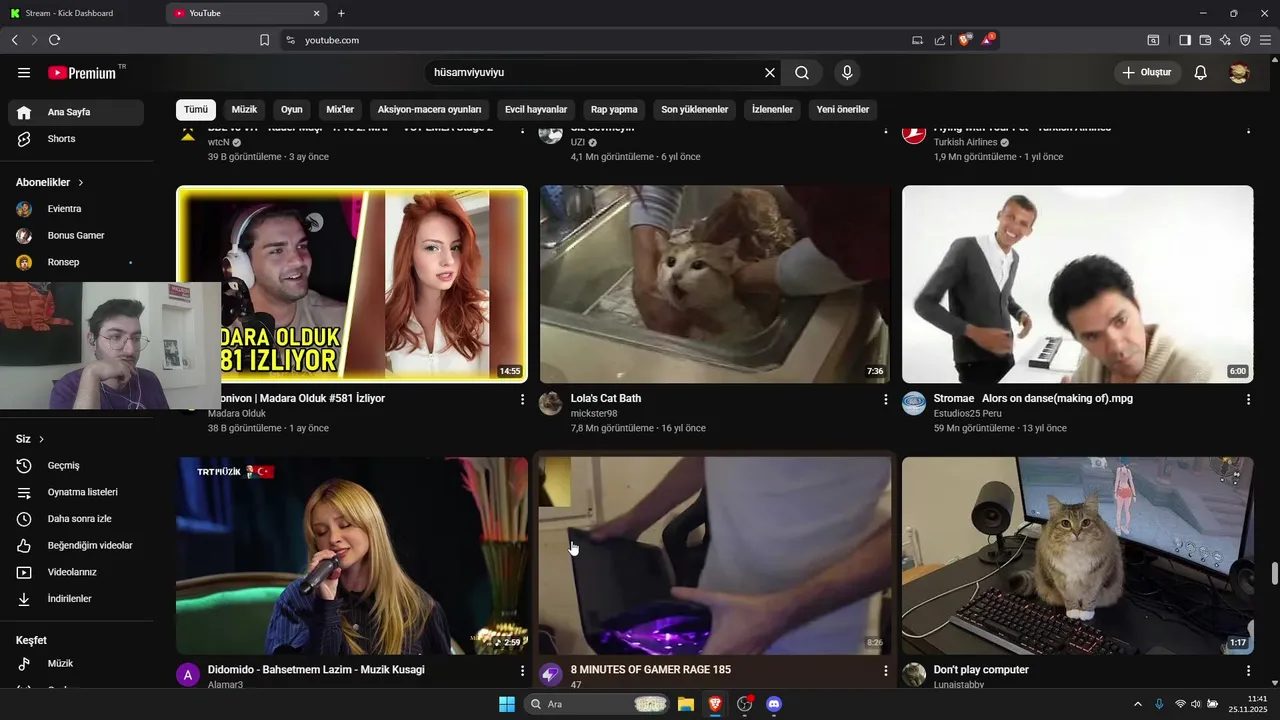Open the account avatar menu
This screenshot has height=720, width=1280.
point(1239,73)
